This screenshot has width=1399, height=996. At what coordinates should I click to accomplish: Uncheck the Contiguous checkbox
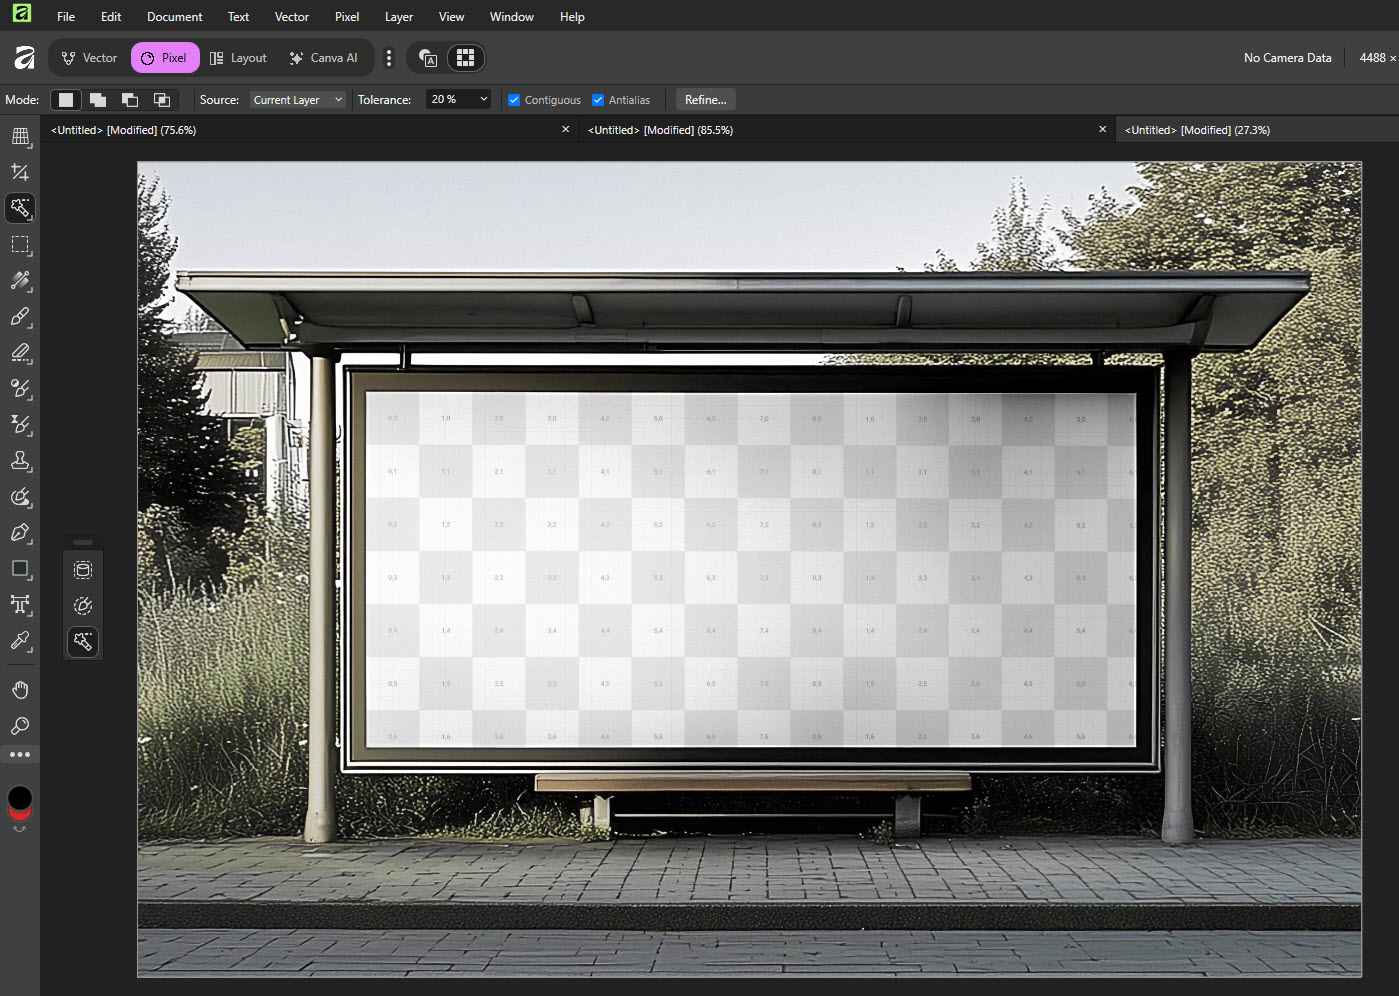514,100
